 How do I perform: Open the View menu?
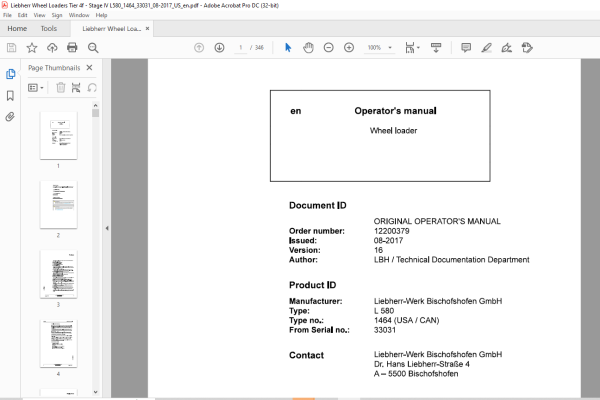[39, 15]
